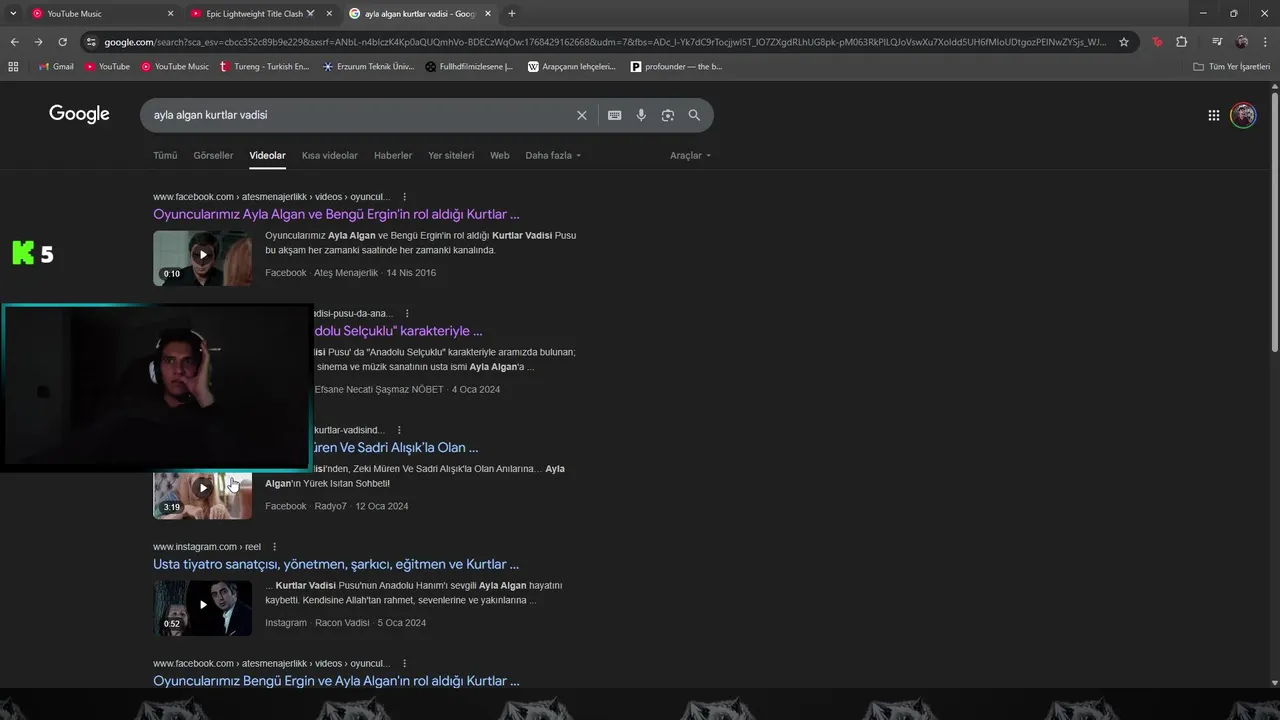1280x720 pixels.
Task: Switch to the Tümü search tab
Action: click(165, 156)
